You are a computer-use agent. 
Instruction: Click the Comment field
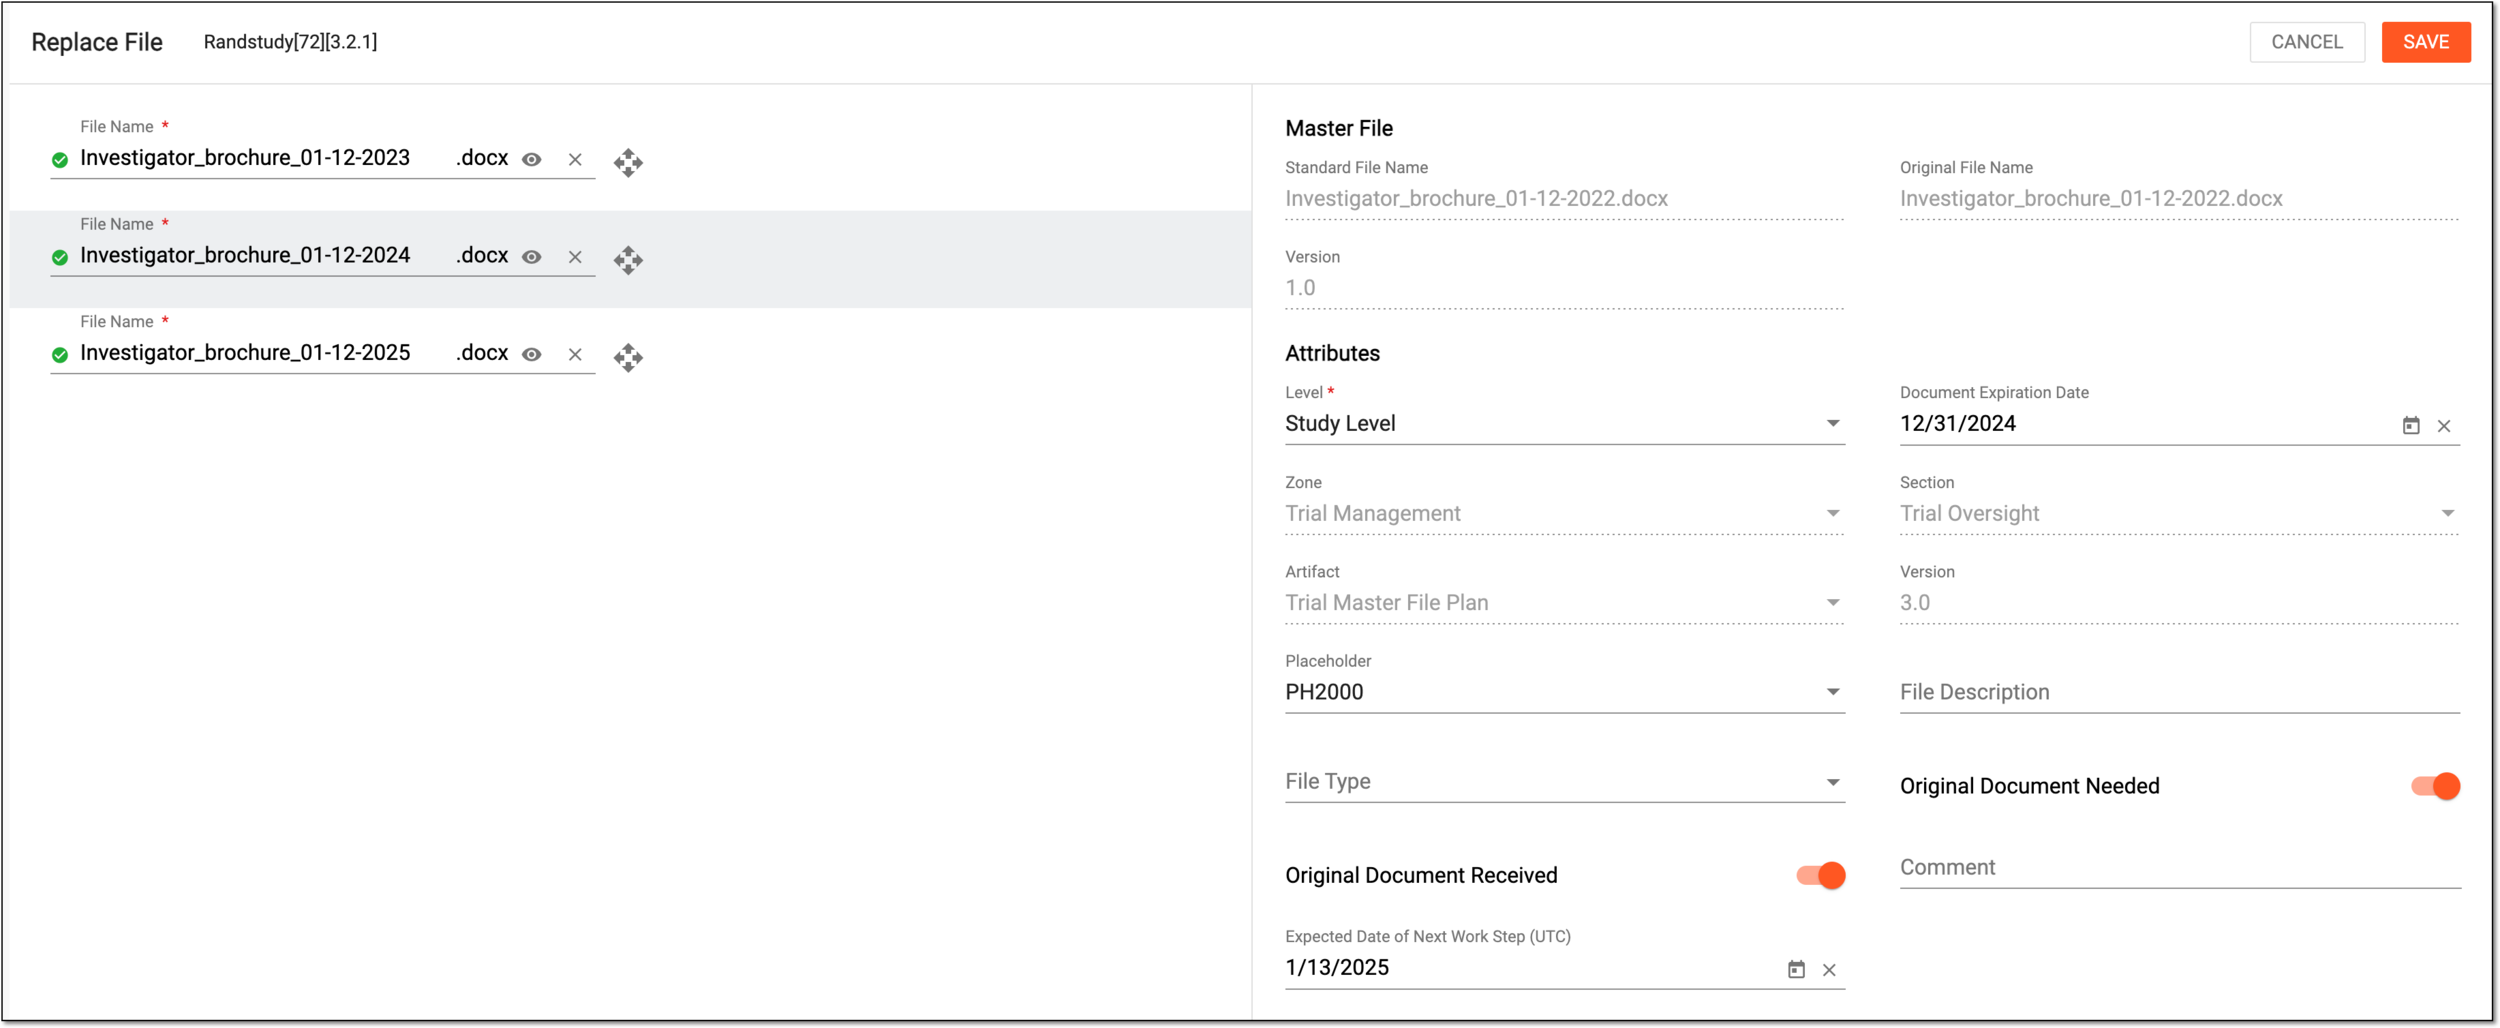click(2179, 868)
